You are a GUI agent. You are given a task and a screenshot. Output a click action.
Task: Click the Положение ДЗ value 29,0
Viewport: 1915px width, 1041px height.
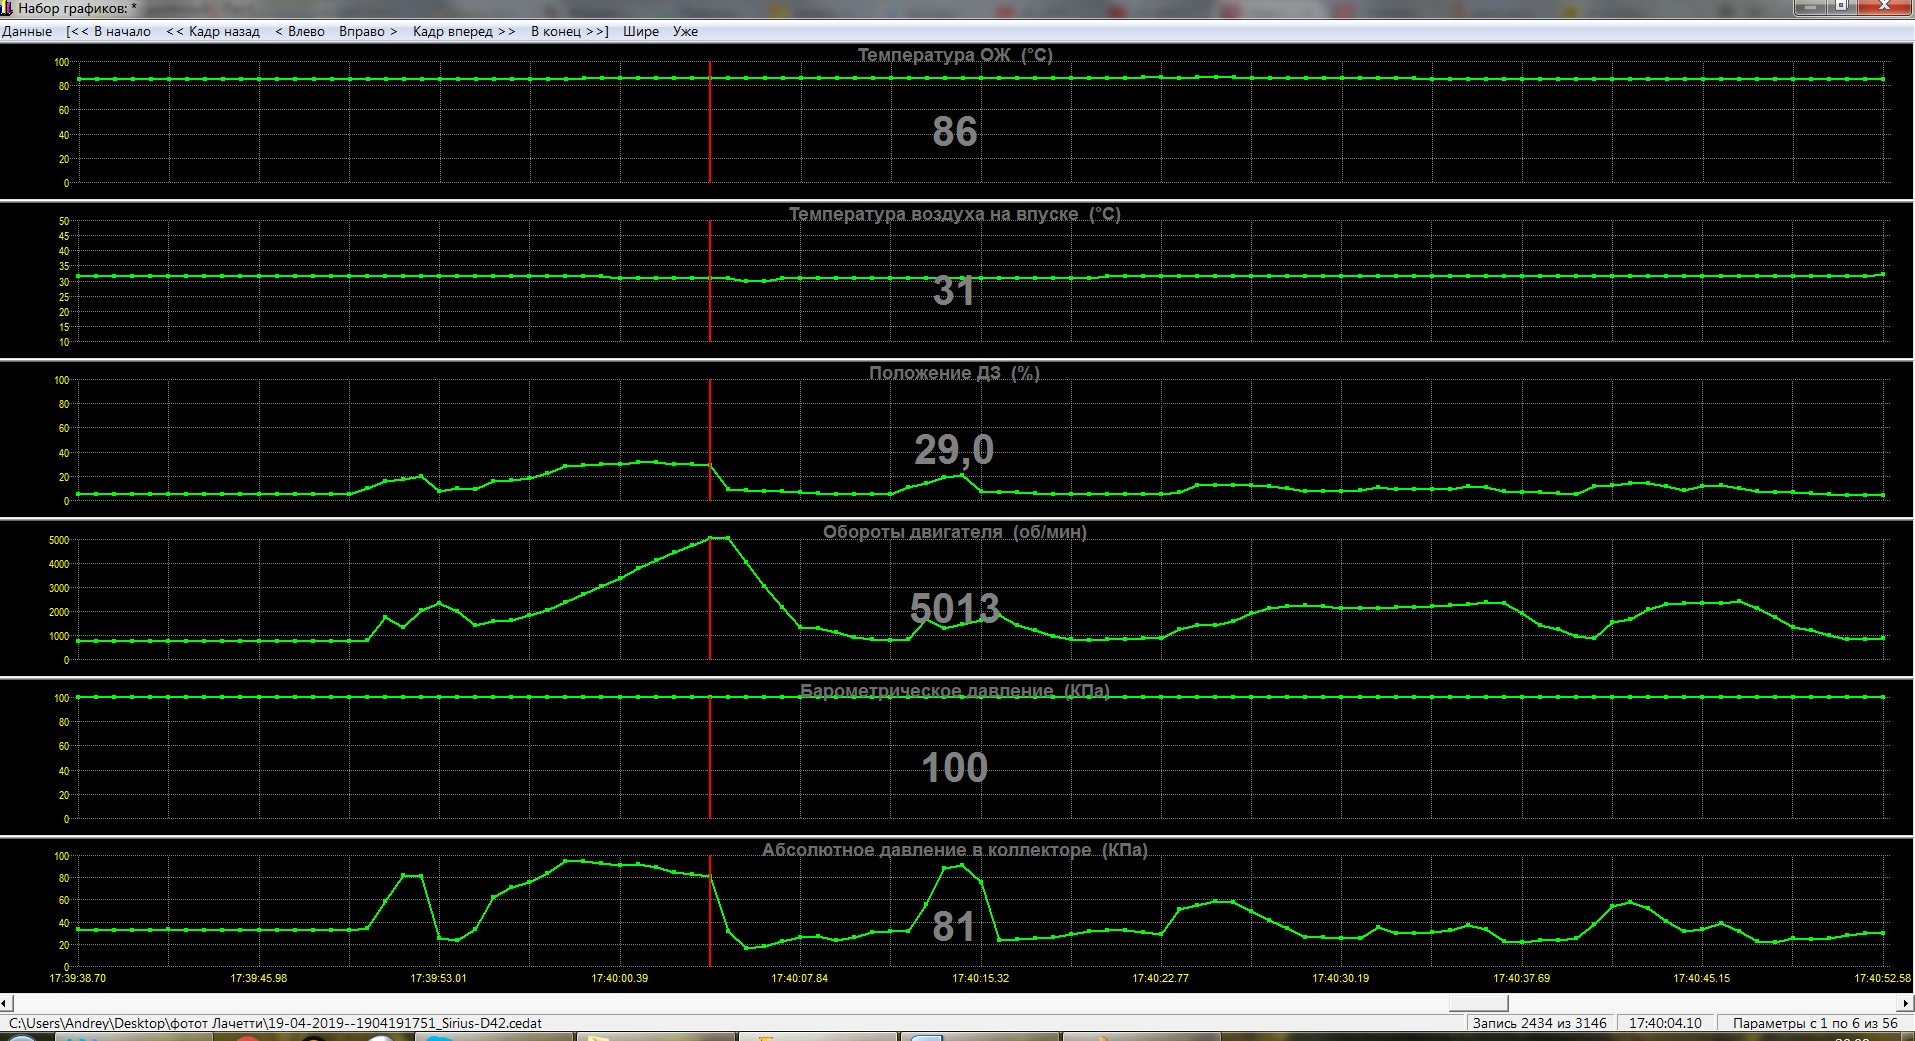954,450
